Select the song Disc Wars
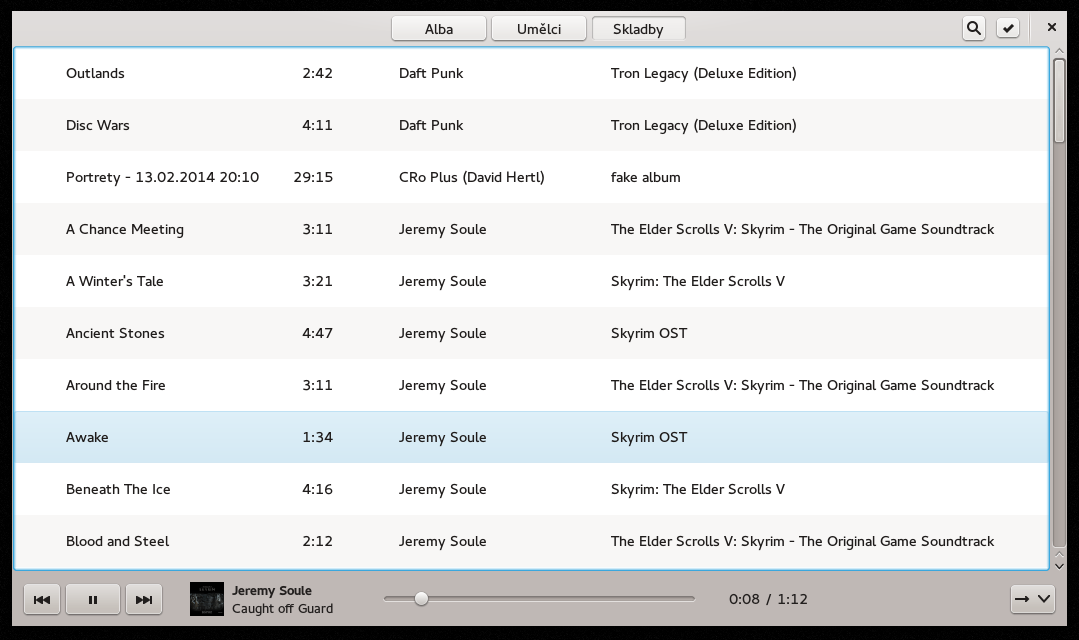This screenshot has width=1079, height=640. (532, 125)
